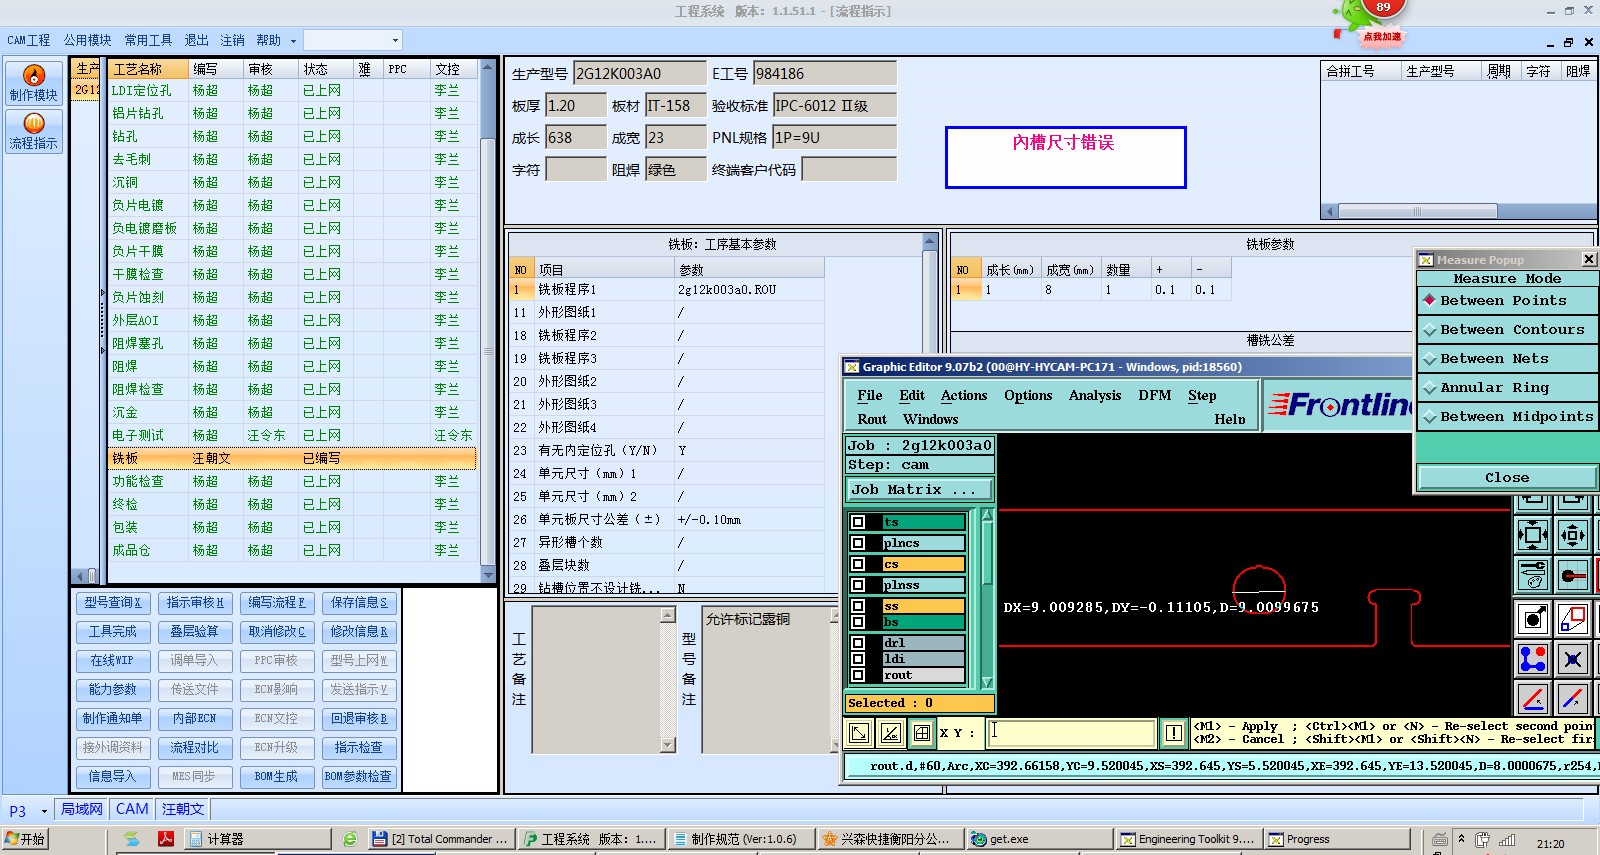
Task: Select the black circle with arrow tool
Action: (1533, 619)
